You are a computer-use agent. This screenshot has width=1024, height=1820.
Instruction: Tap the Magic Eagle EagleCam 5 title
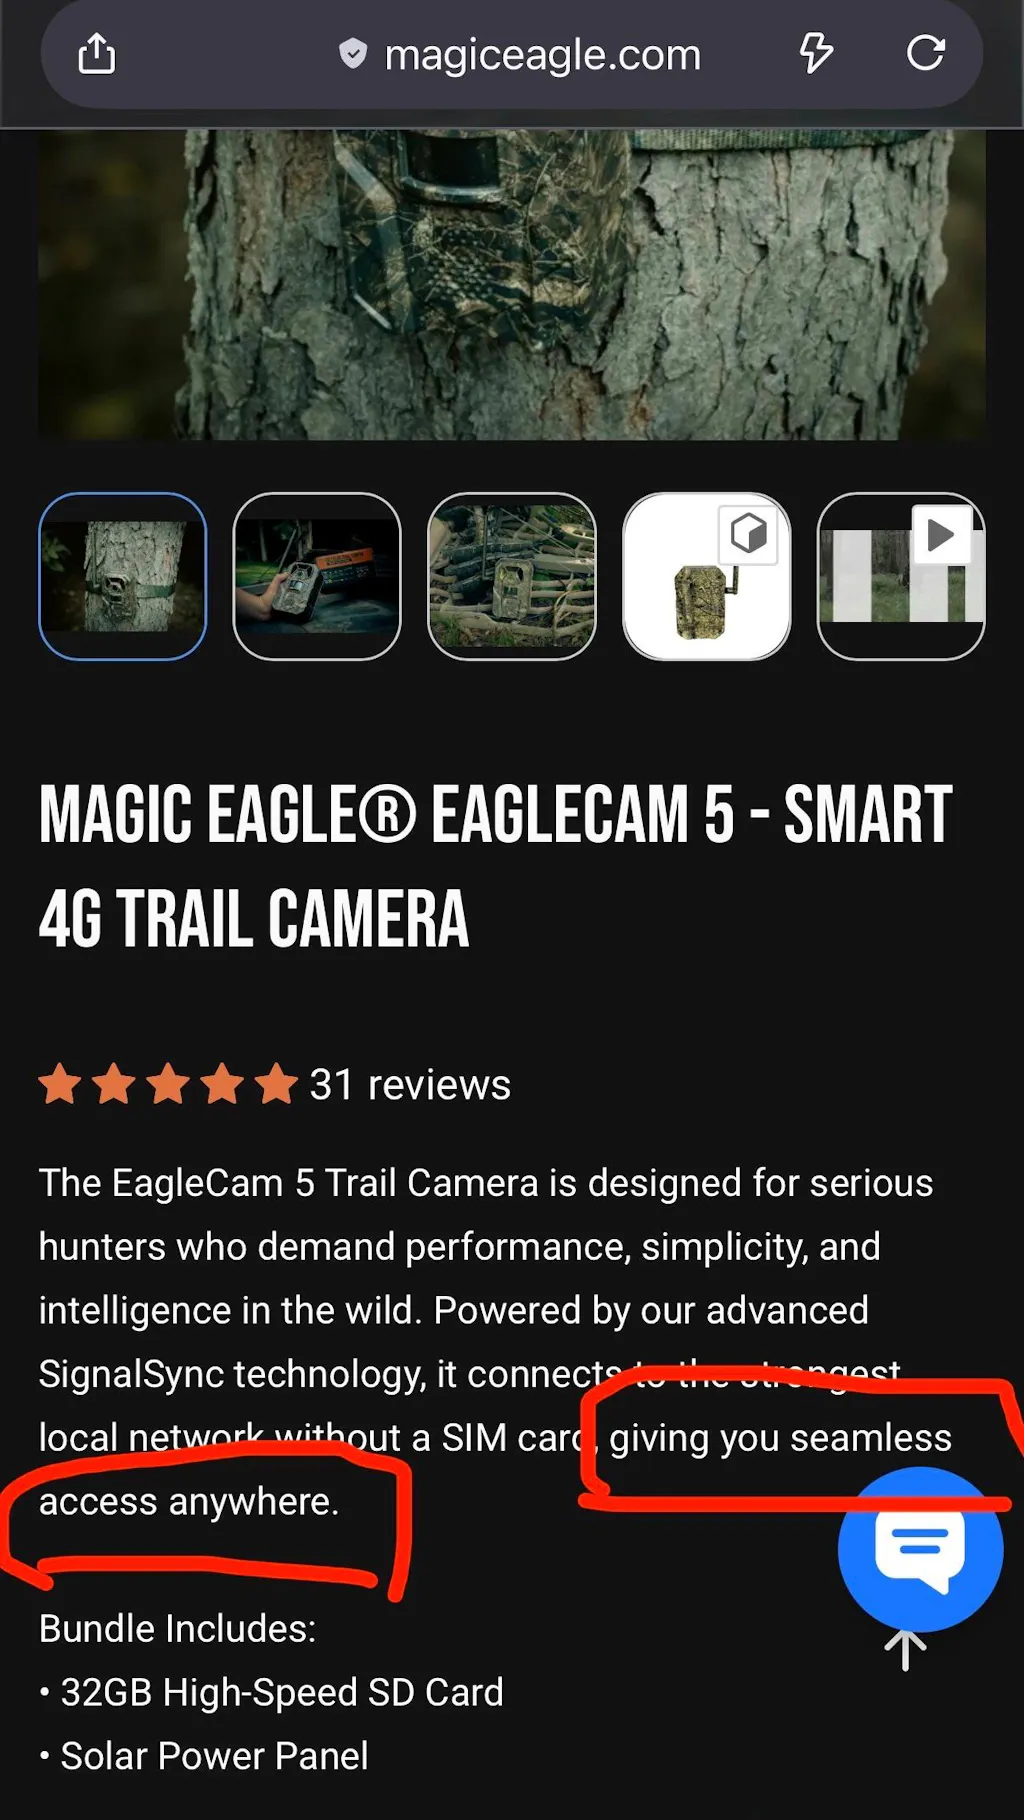point(496,867)
